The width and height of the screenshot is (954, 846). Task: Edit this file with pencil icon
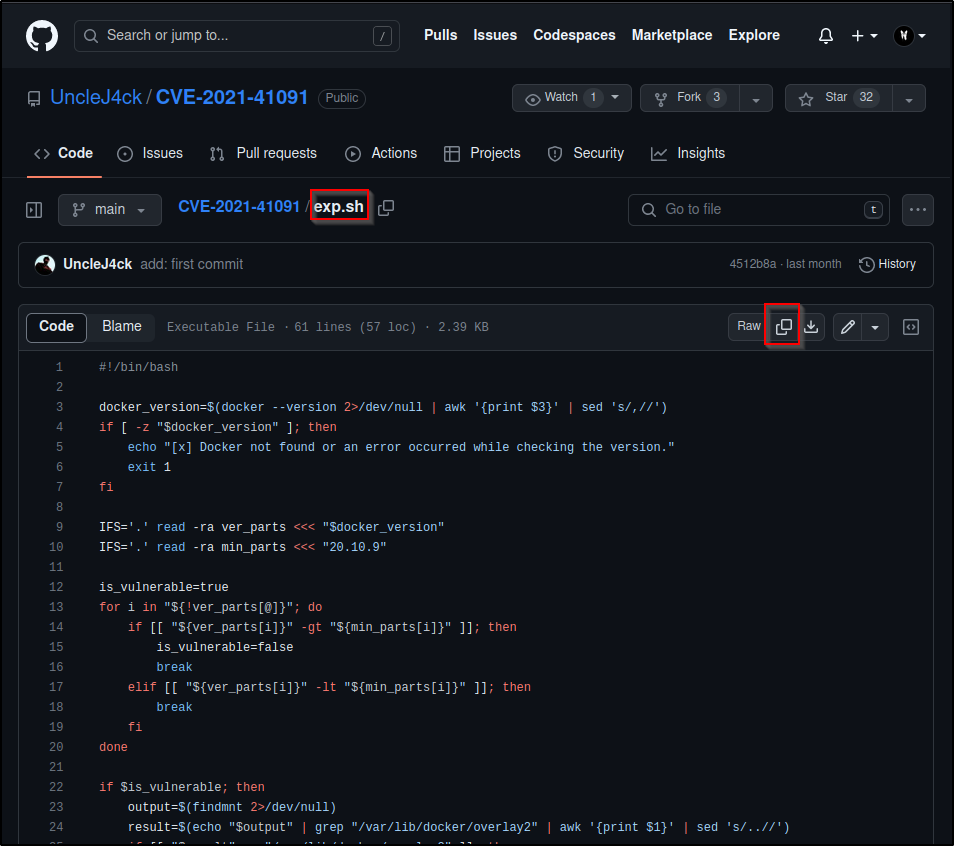(848, 327)
